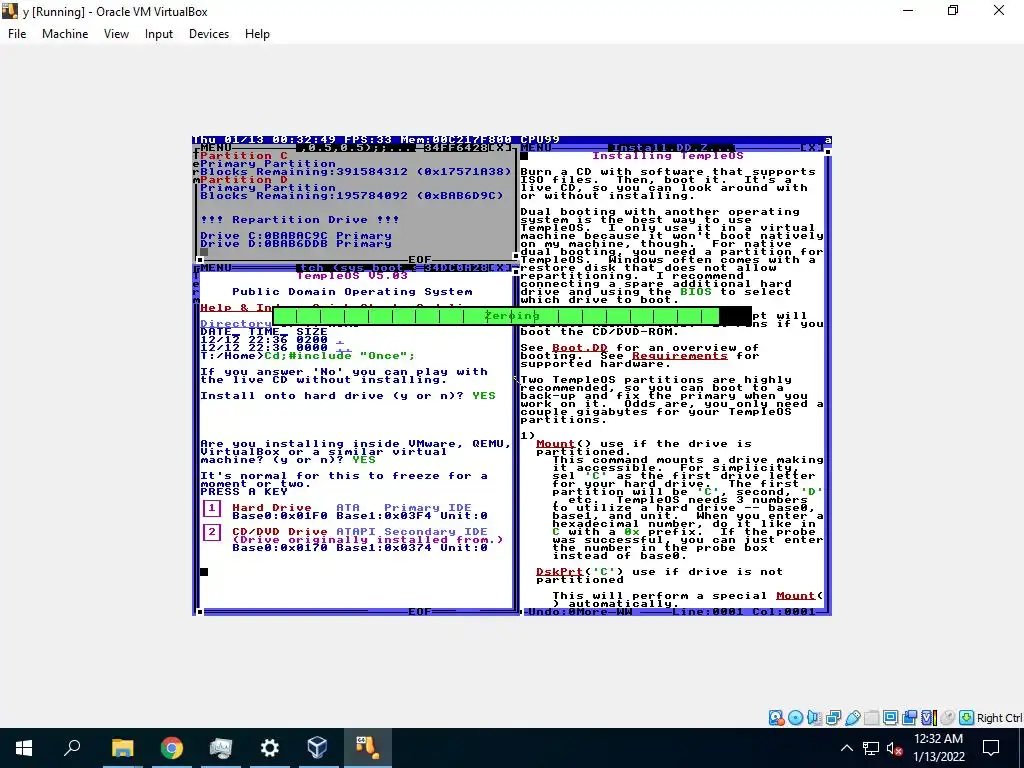Open the View menu
Image resolution: width=1024 pixels, height=768 pixels.
coord(116,34)
